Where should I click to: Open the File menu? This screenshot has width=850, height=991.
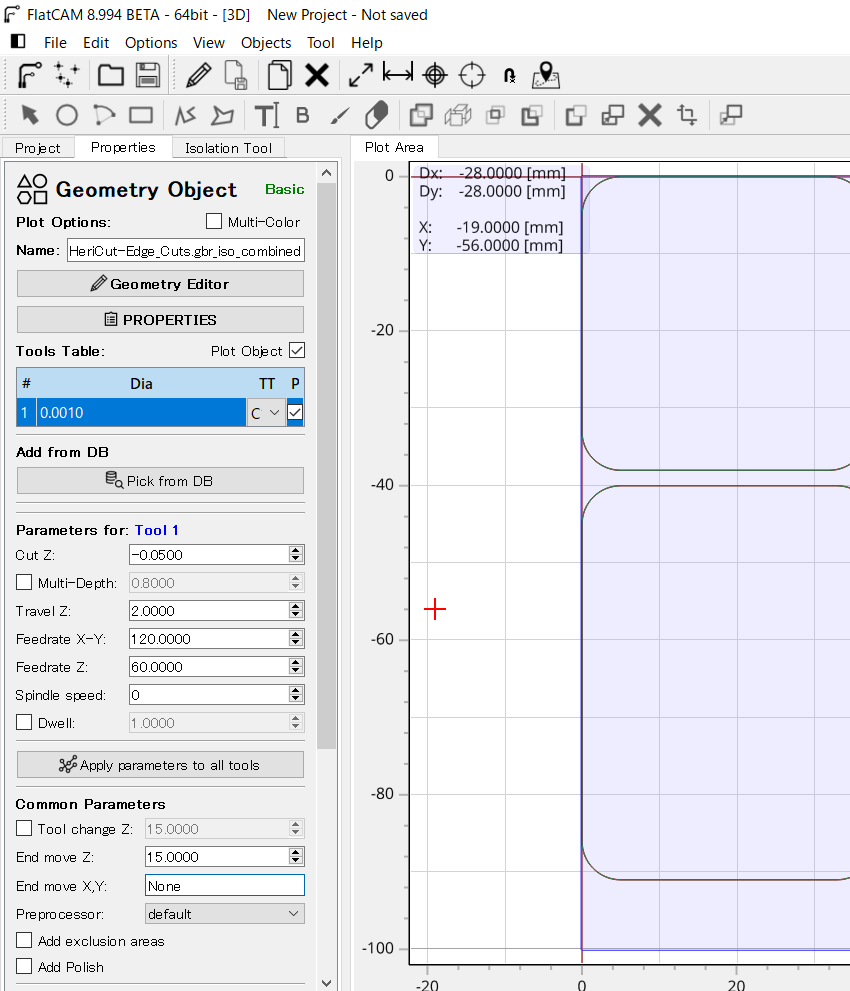point(55,42)
